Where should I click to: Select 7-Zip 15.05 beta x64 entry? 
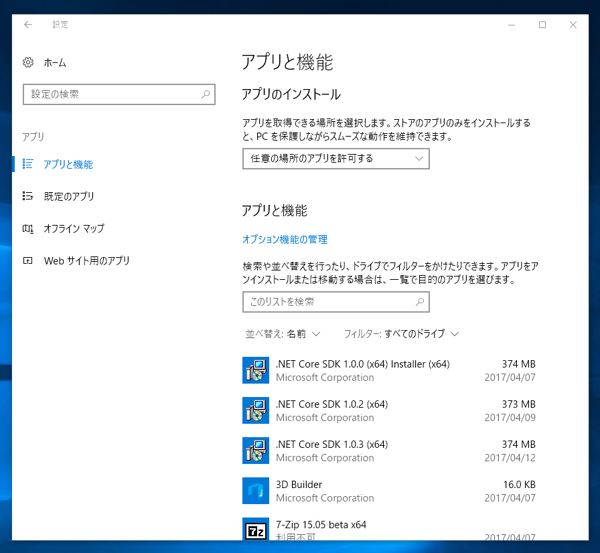coord(389,528)
